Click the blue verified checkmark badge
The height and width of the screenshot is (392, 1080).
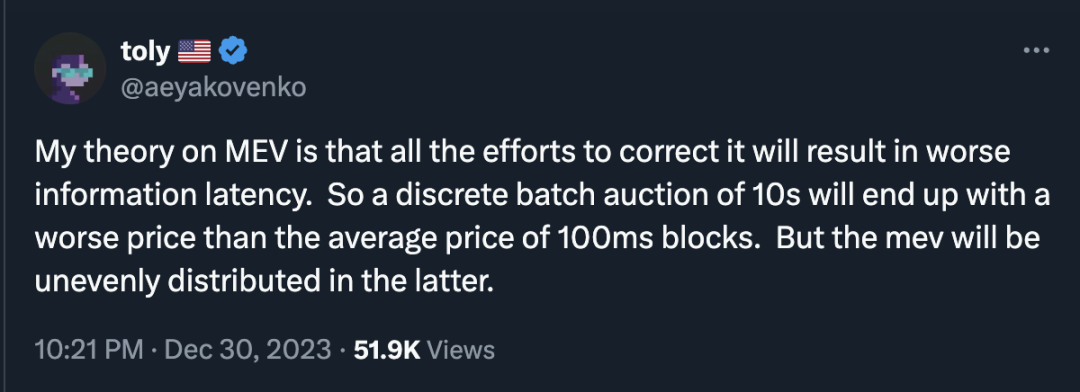coord(233,51)
